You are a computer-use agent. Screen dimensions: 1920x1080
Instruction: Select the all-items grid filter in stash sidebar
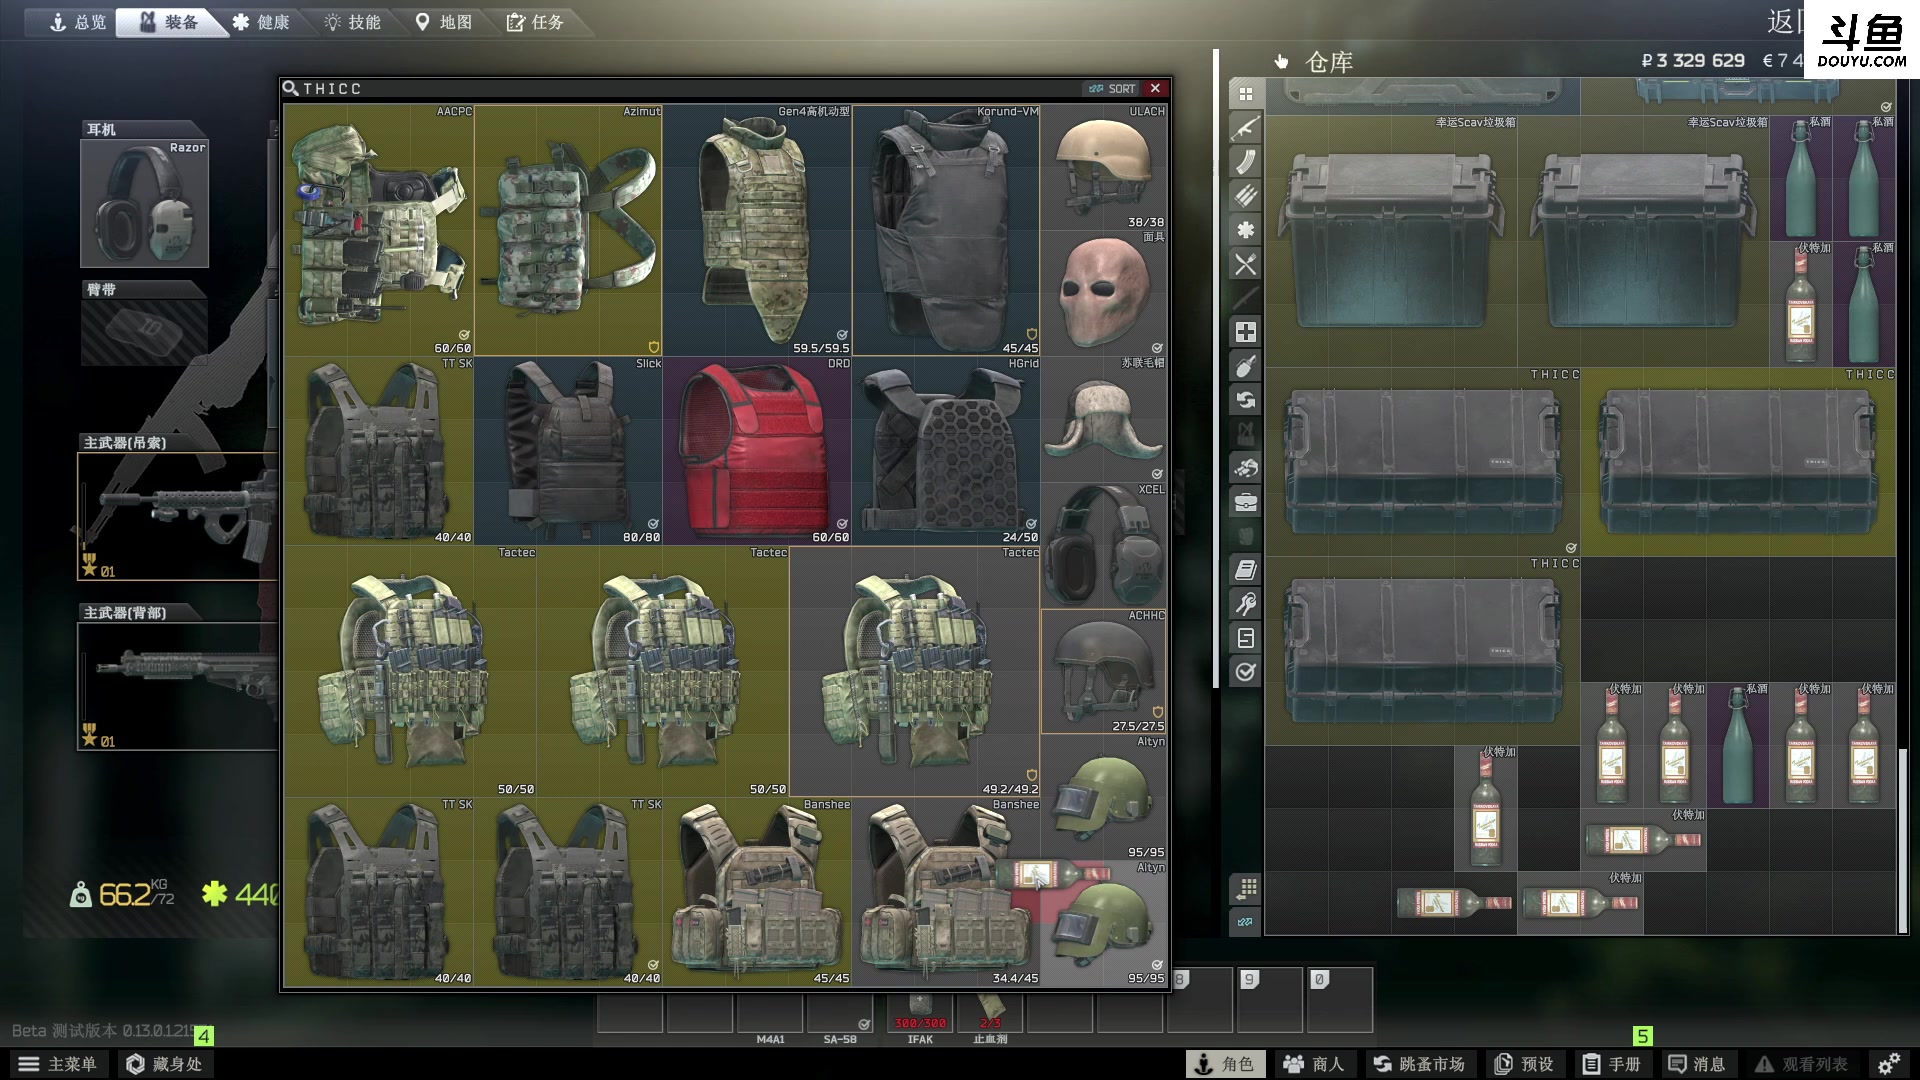pos(1245,94)
